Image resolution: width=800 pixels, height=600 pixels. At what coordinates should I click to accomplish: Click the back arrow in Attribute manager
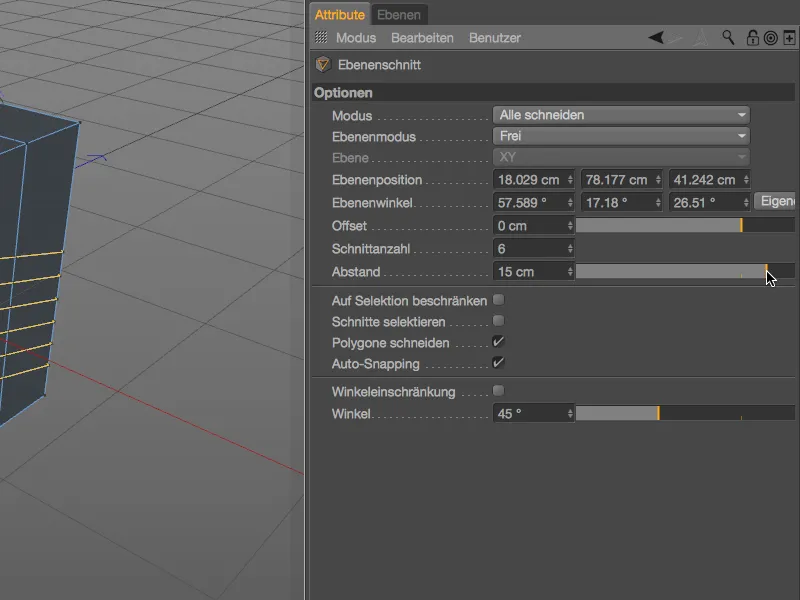pyautogui.click(x=656, y=38)
